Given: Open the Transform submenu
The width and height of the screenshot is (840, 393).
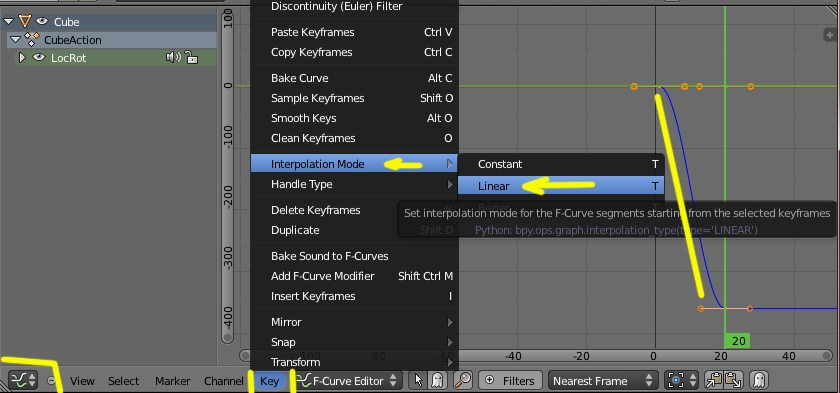Looking at the screenshot, I should click(355, 362).
